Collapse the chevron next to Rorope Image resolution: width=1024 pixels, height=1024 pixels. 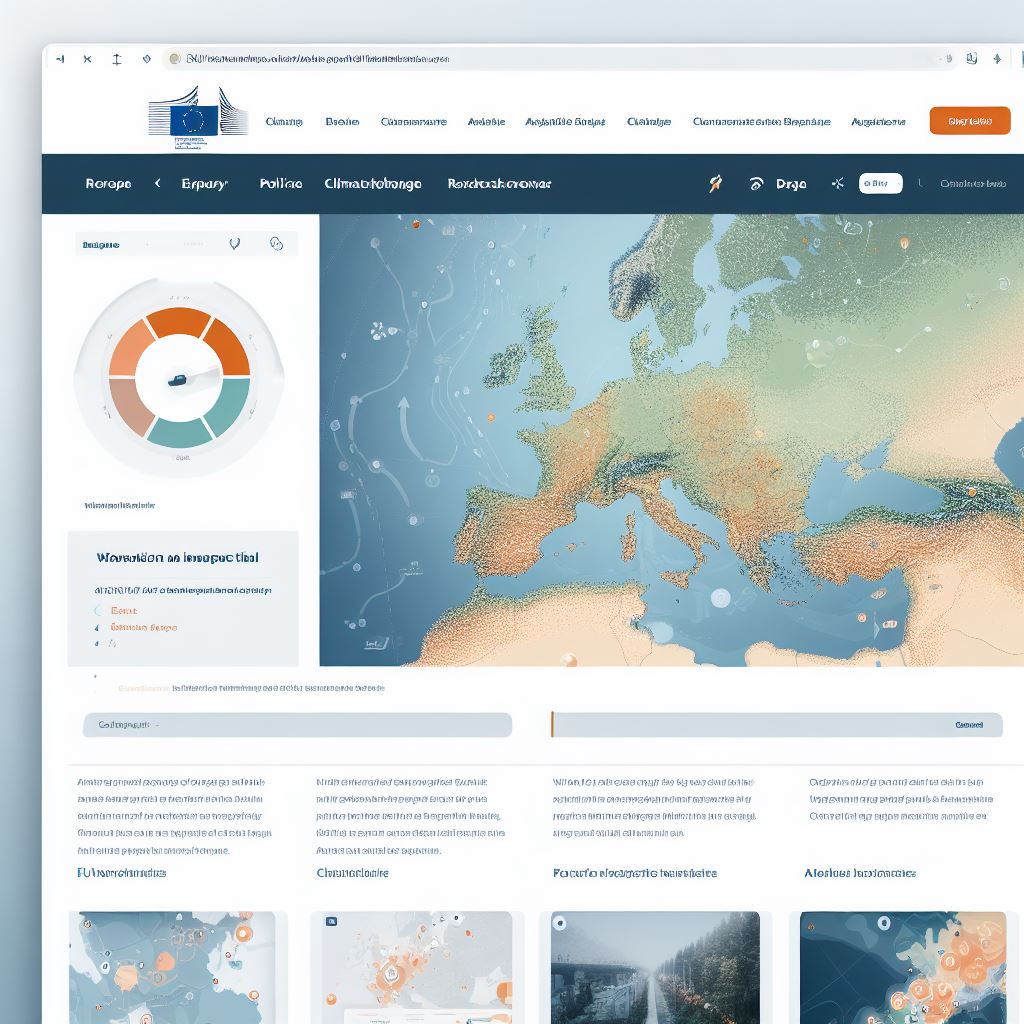tap(157, 184)
